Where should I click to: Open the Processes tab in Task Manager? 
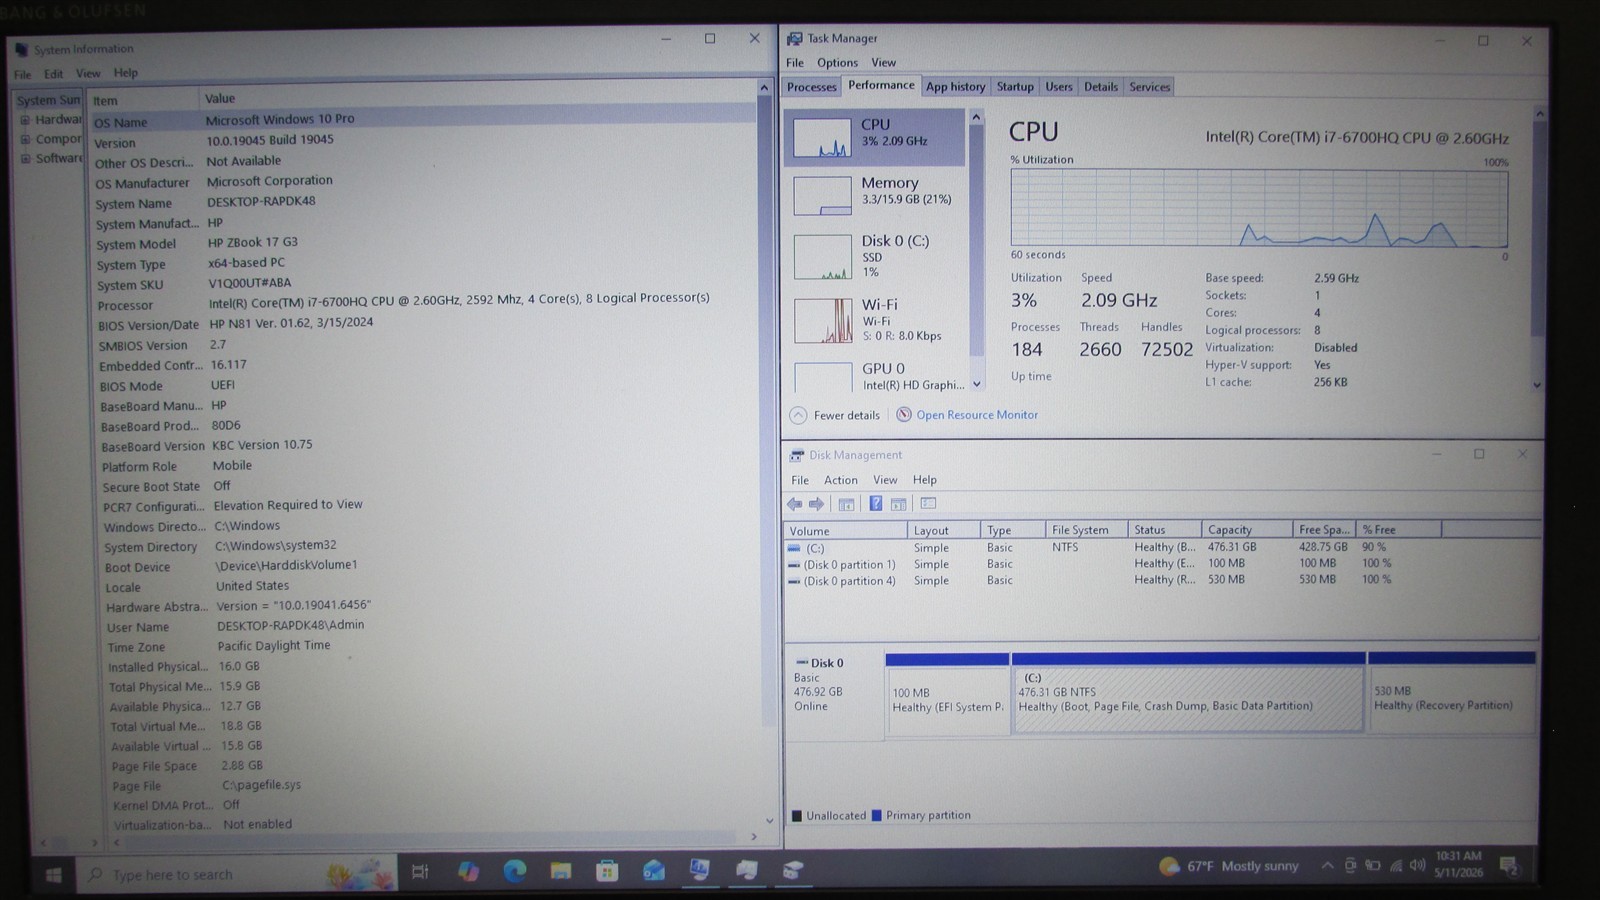pos(811,87)
